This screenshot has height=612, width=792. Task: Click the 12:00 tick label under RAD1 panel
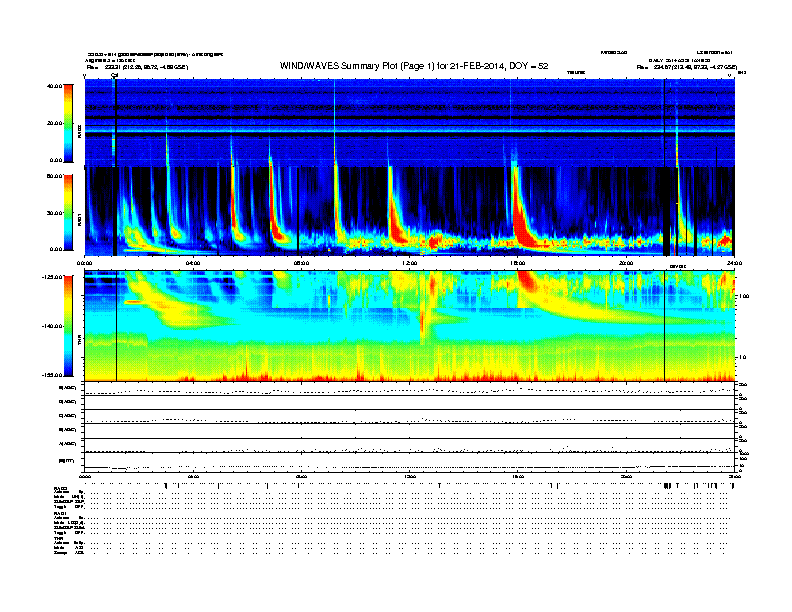click(410, 263)
